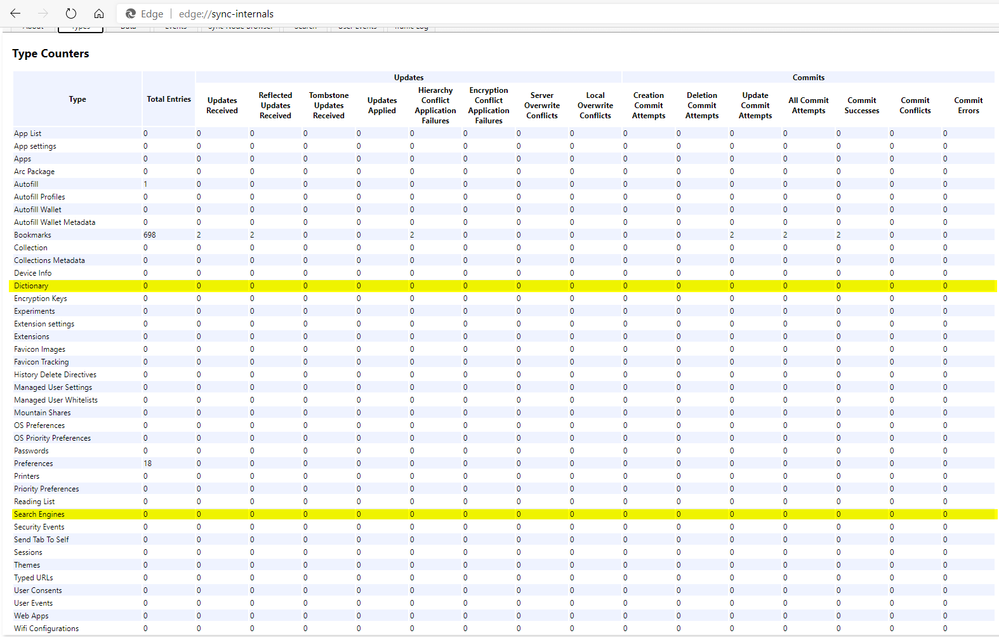Select the Typed URLs row label
999x637 pixels.
tap(34, 578)
